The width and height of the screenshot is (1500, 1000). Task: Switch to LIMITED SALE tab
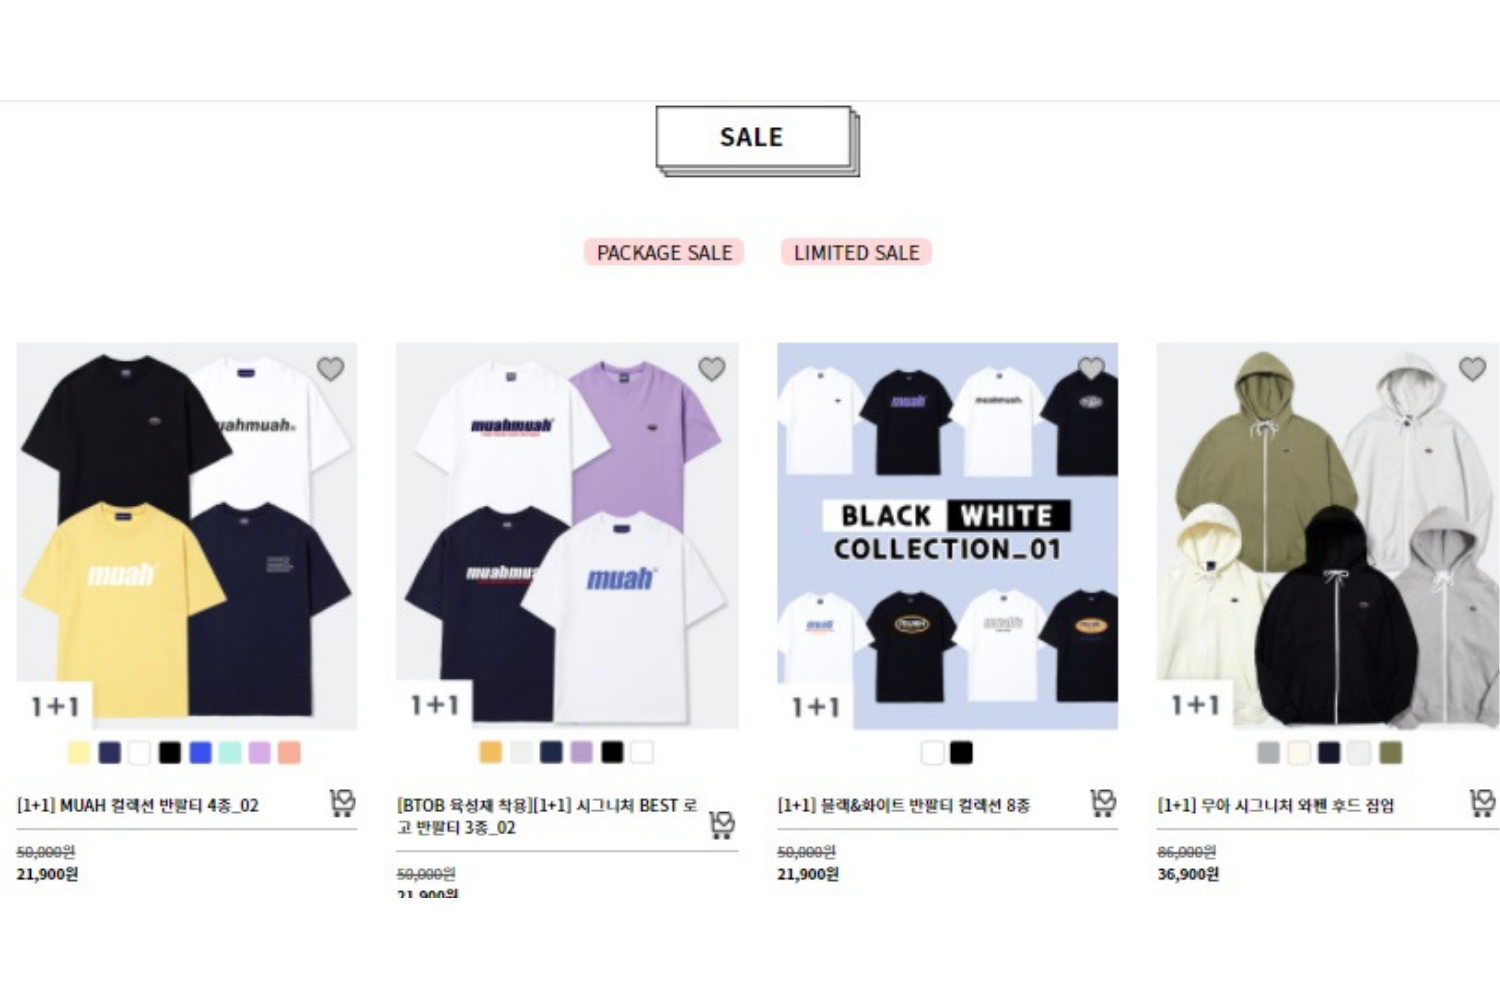tap(856, 253)
